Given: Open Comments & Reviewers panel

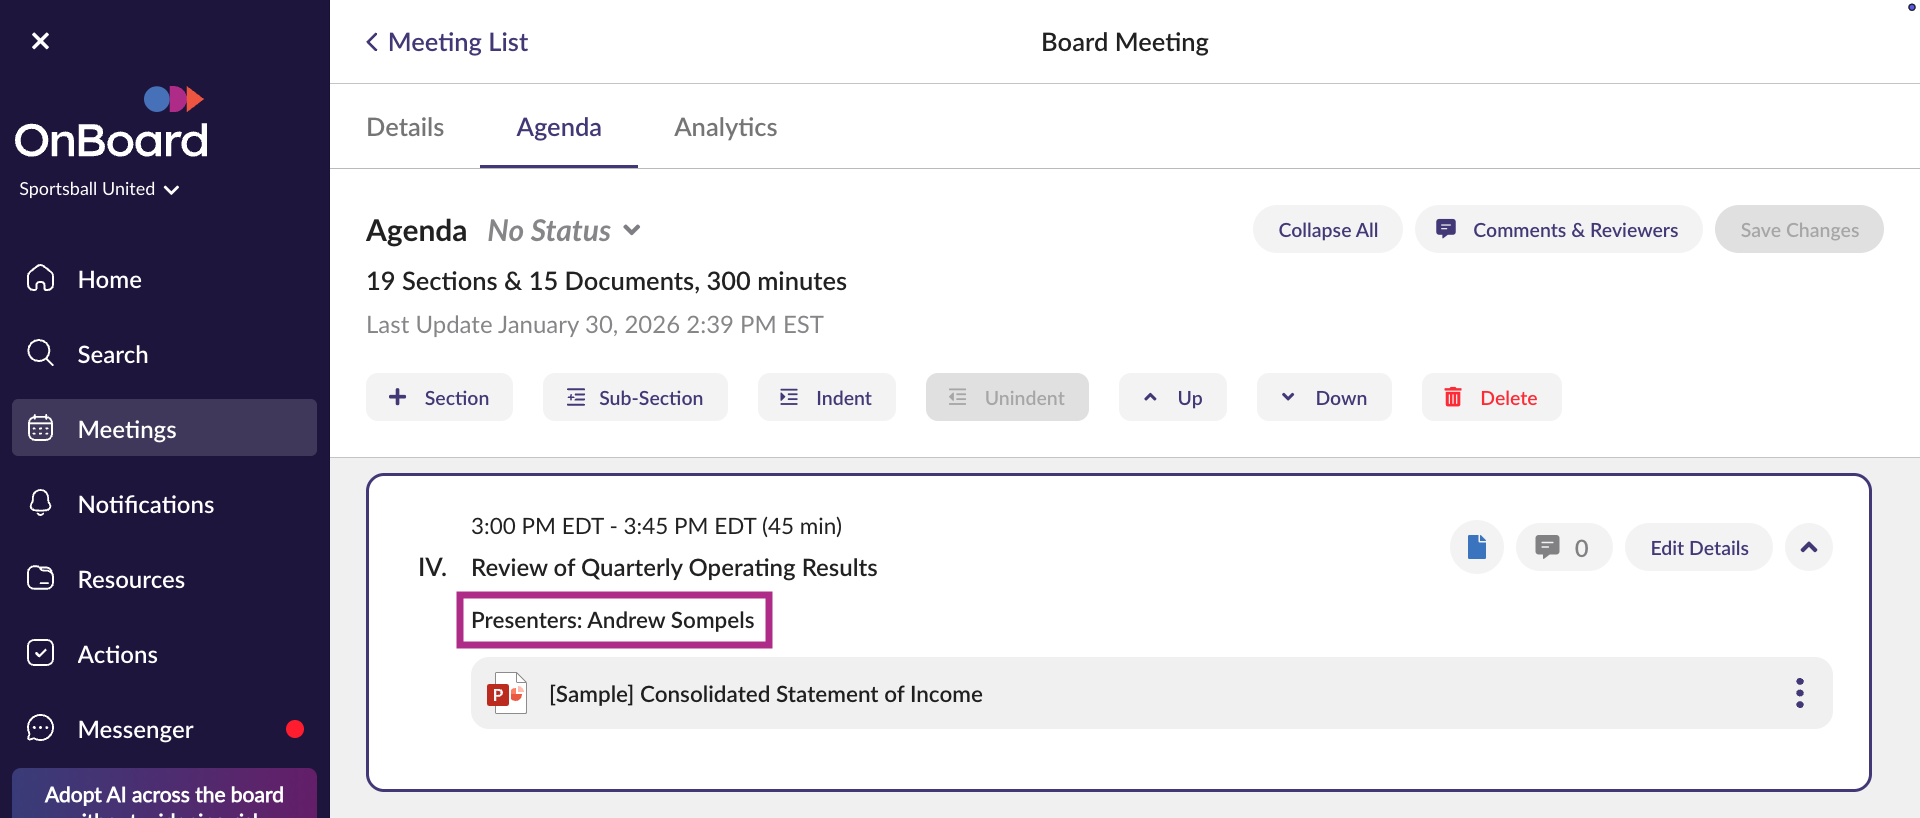Looking at the screenshot, I should (1558, 230).
